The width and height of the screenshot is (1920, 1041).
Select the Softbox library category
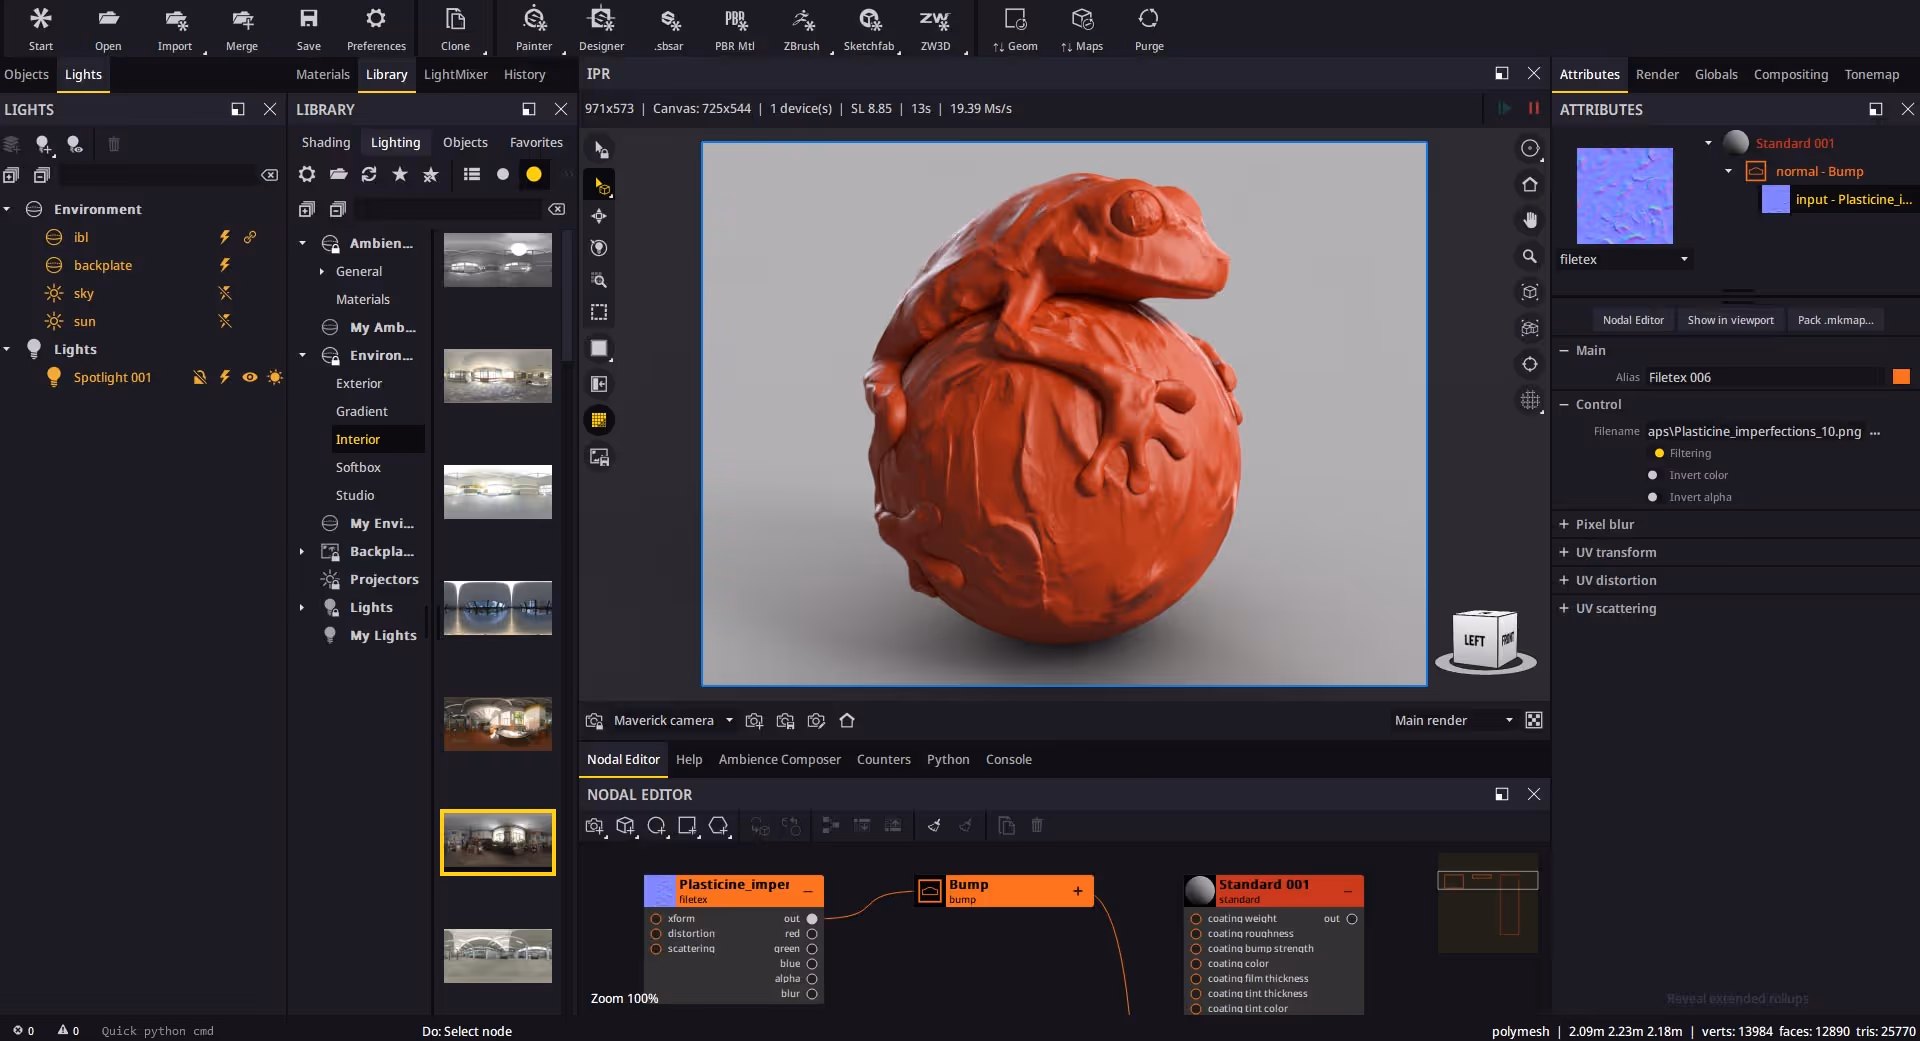click(358, 467)
